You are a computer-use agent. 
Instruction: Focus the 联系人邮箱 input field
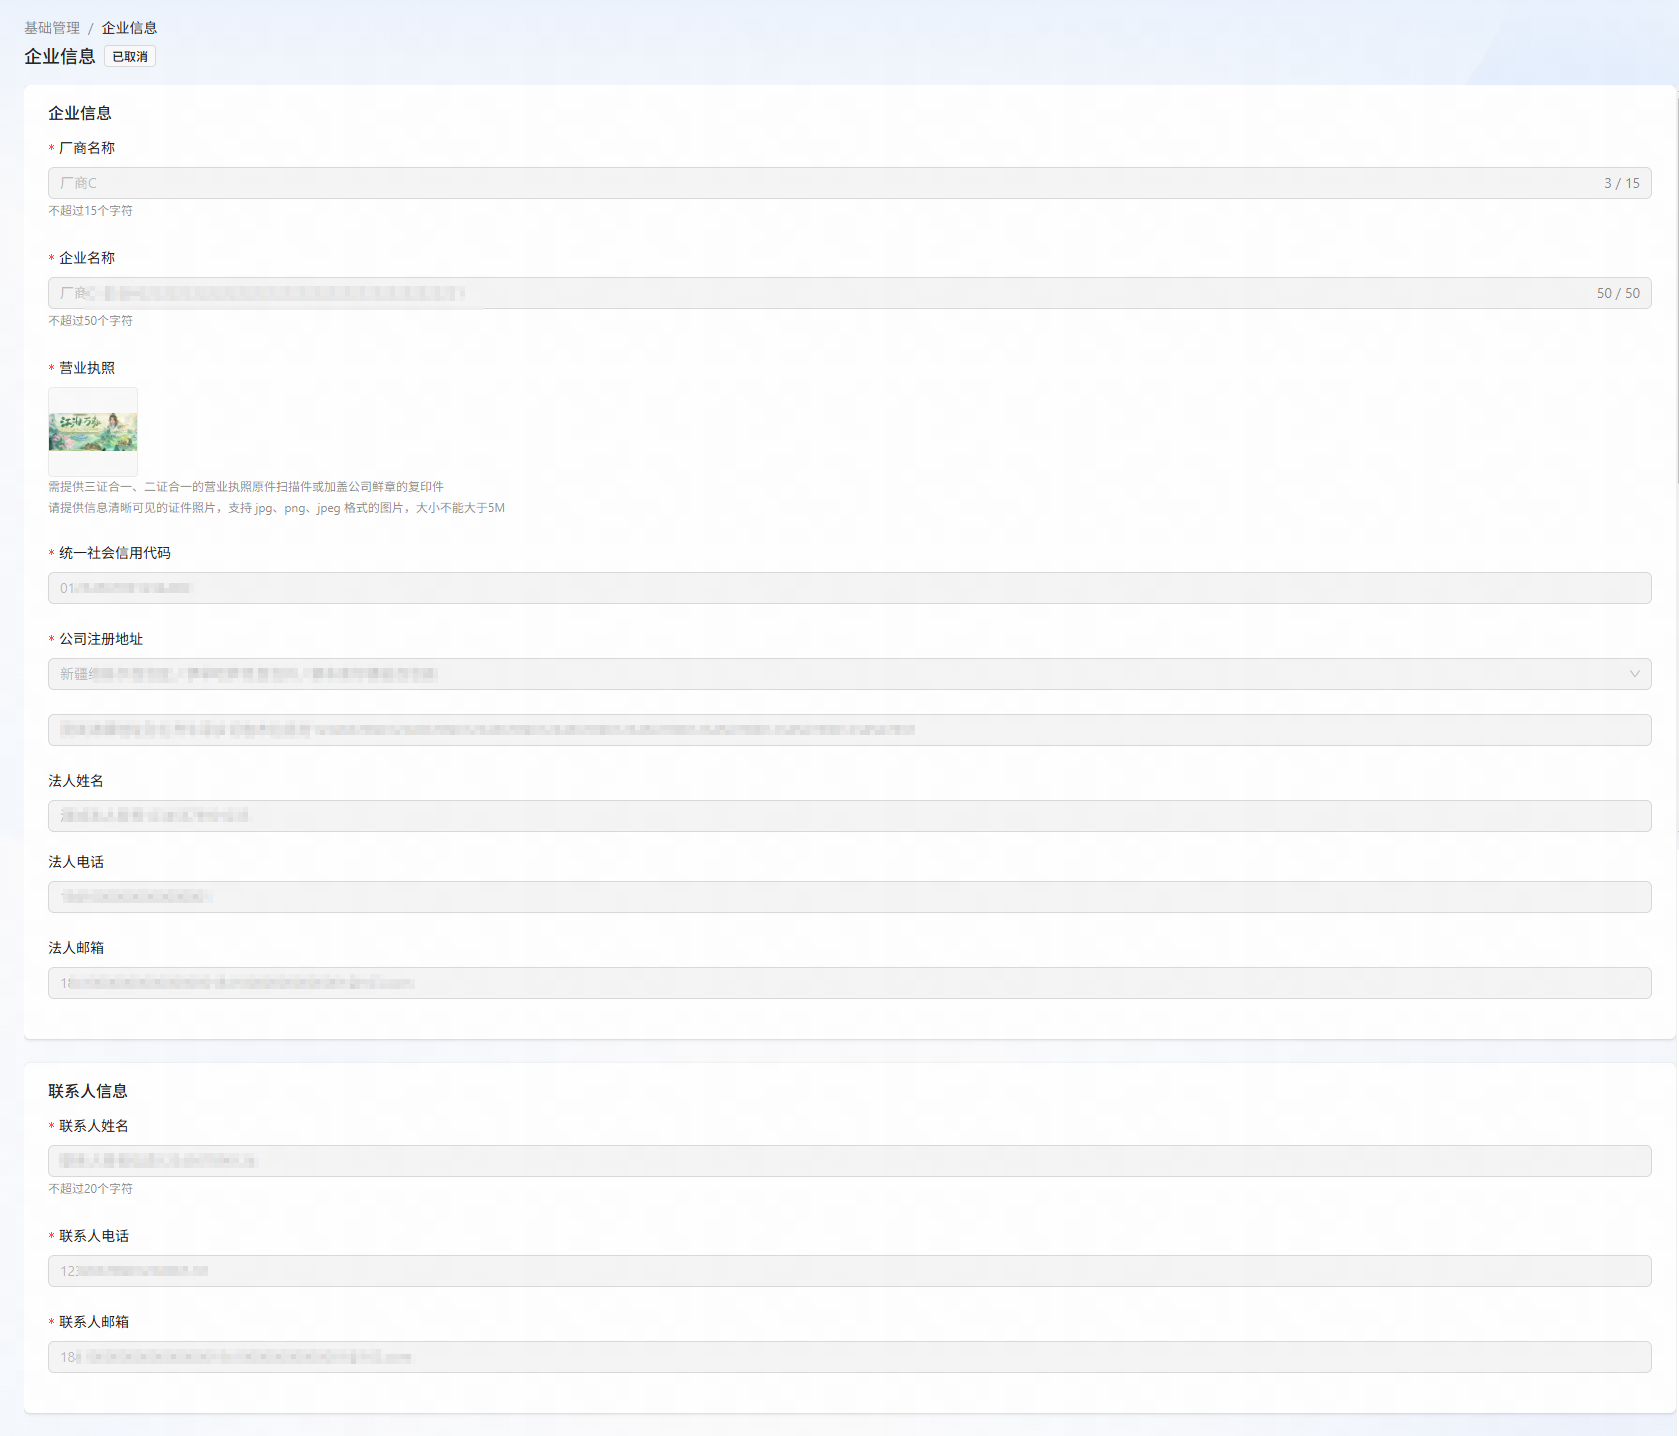point(849,1357)
